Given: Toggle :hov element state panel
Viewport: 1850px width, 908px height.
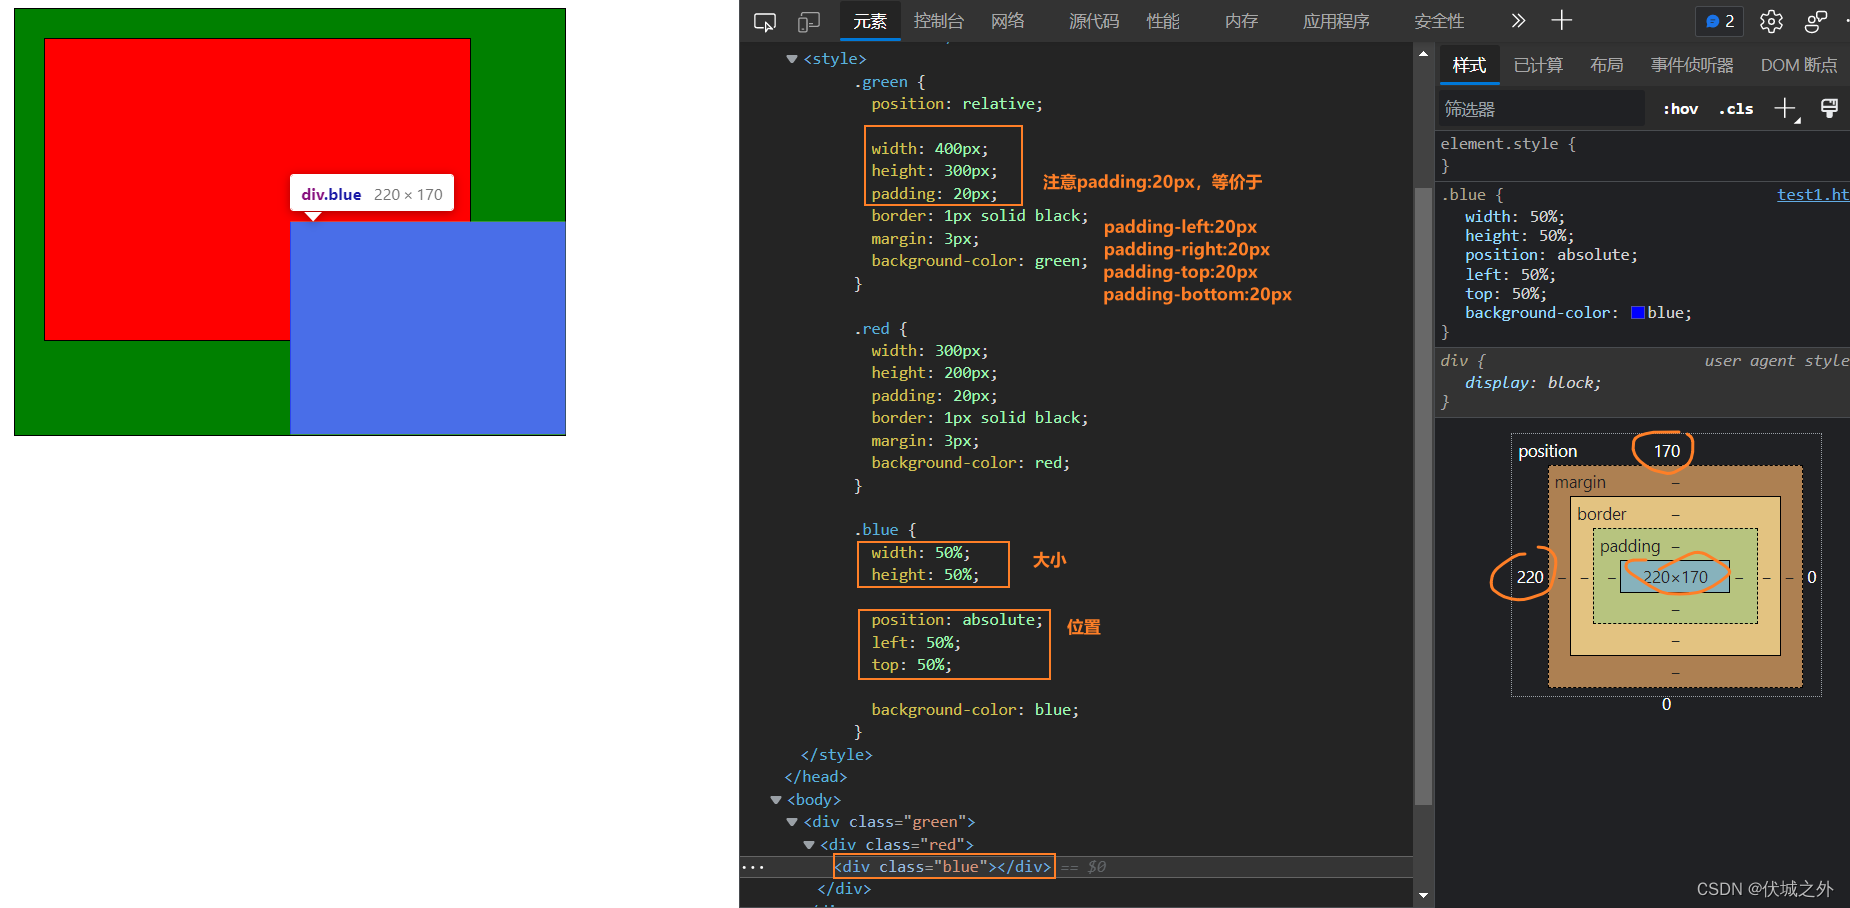Looking at the screenshot, I should click(1680, 109).
